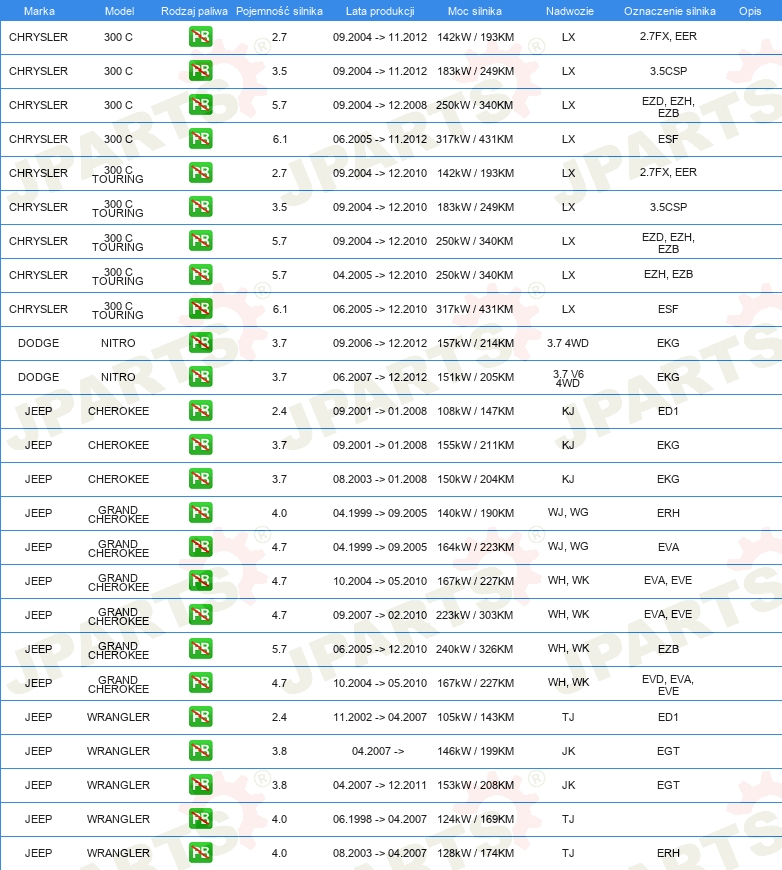
Task: Click fuel icon for Jeep Cherokee 150kW row
Action: coord(200,479)
